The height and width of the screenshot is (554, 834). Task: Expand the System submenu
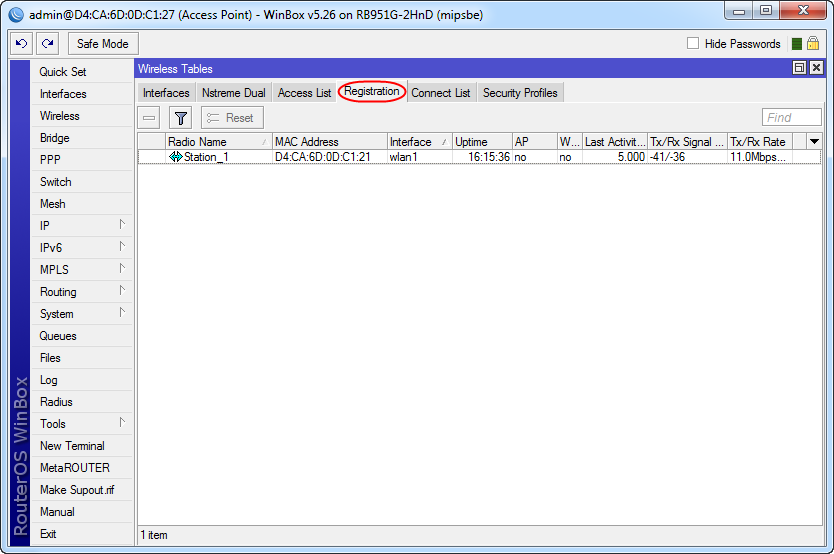click(x=122, y=313)
